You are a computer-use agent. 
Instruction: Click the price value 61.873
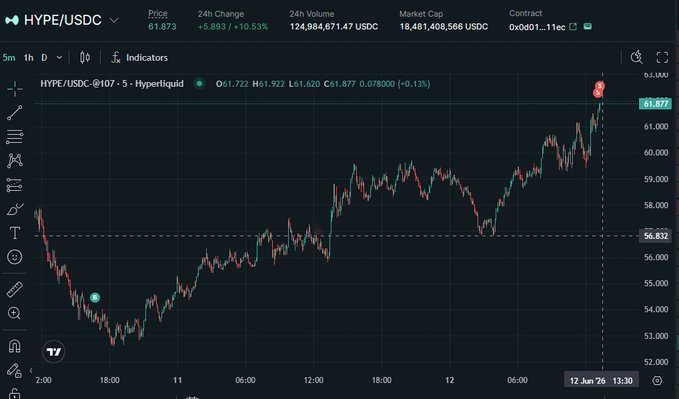[x=162, y=27]
